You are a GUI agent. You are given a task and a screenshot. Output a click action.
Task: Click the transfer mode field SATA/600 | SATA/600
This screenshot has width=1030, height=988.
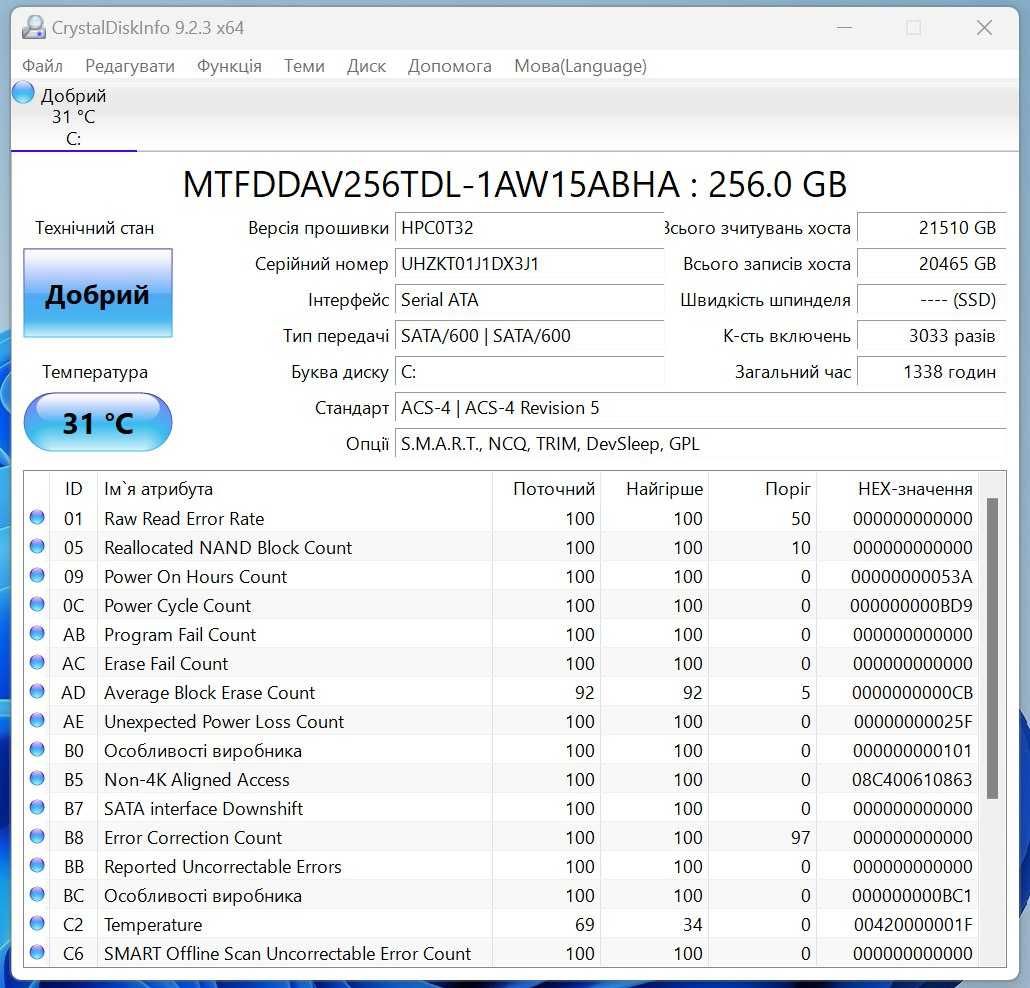529,336
